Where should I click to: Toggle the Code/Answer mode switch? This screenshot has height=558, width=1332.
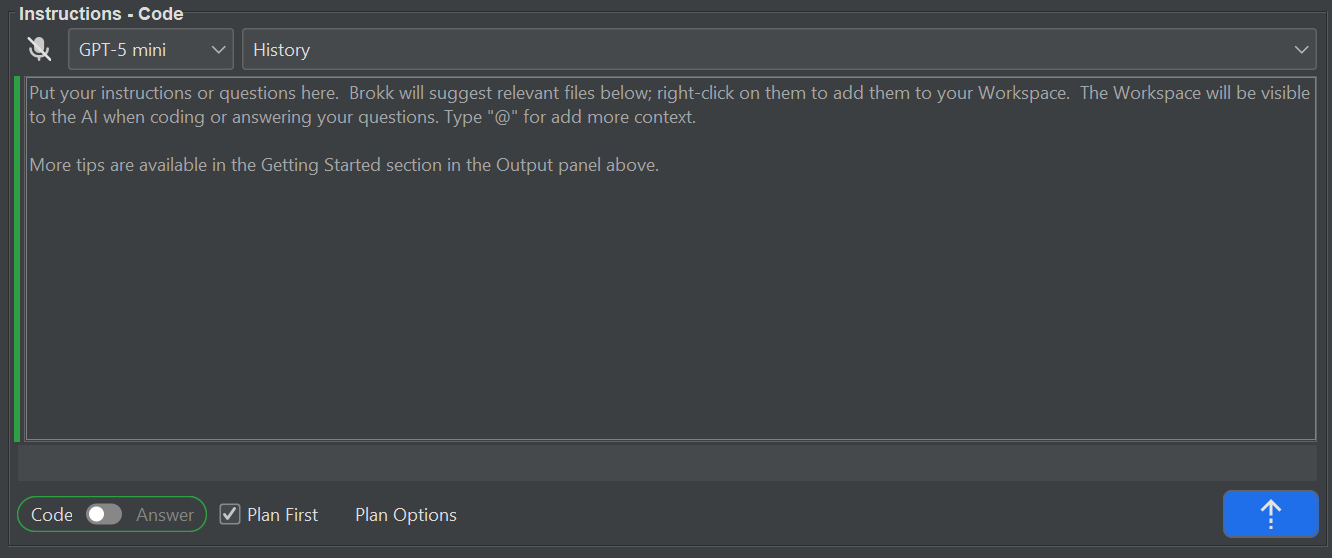click(104, 514)
